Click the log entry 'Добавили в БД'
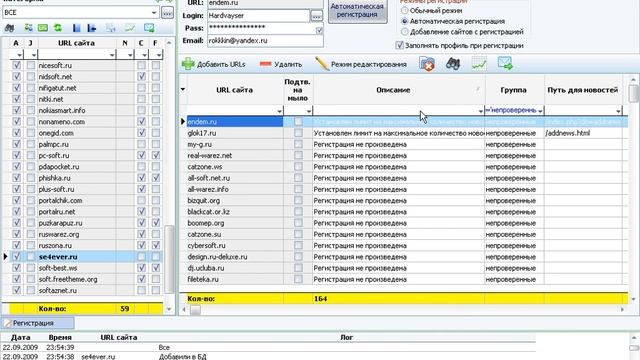The image size is (640, 360). coord(182,356)
